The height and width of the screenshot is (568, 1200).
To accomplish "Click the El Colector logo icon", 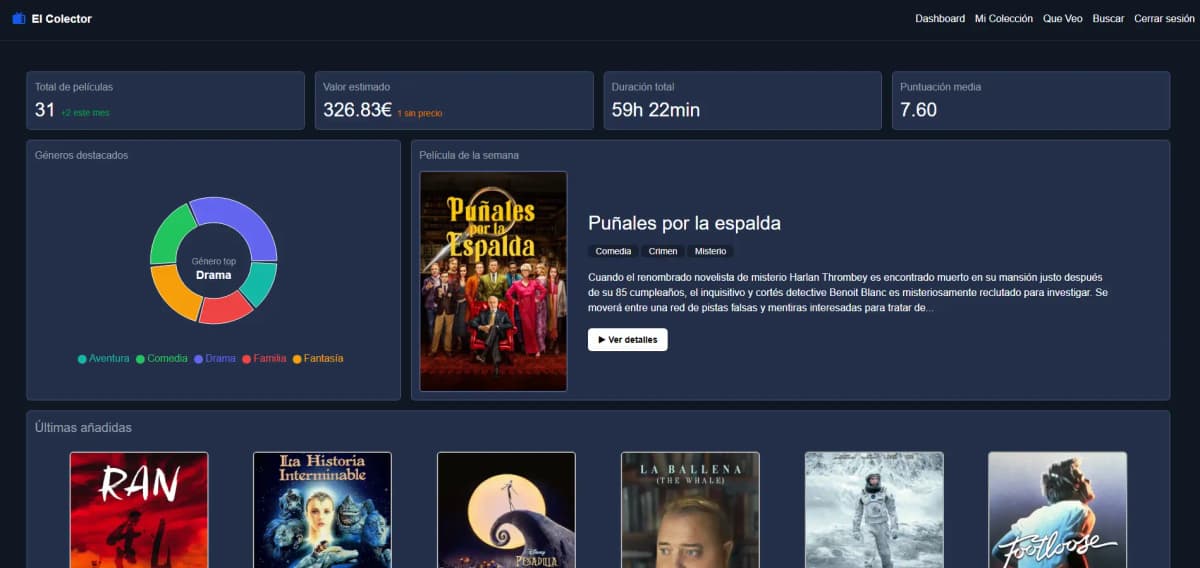I will coord(19,19).
